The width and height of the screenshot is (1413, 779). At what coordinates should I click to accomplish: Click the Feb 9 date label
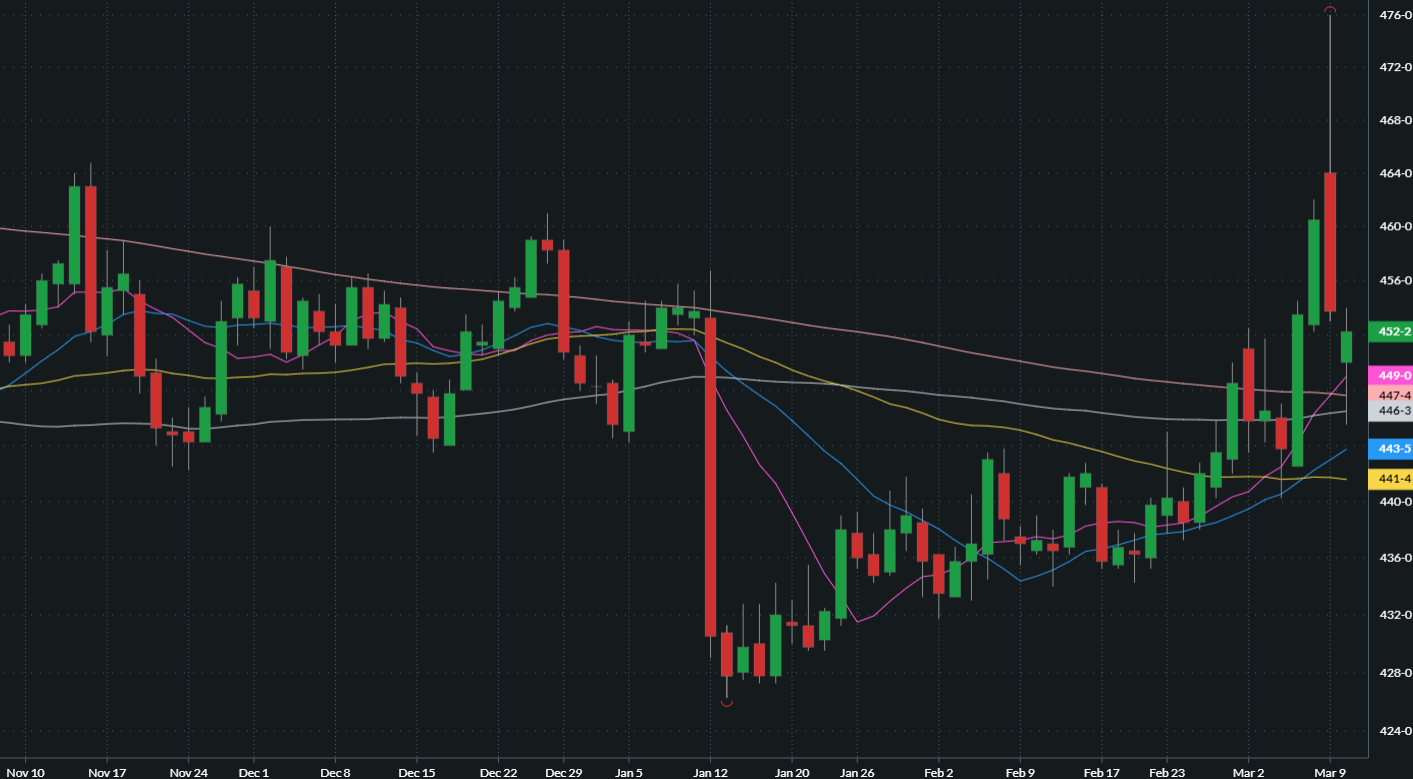click(x=1019, y=773)
